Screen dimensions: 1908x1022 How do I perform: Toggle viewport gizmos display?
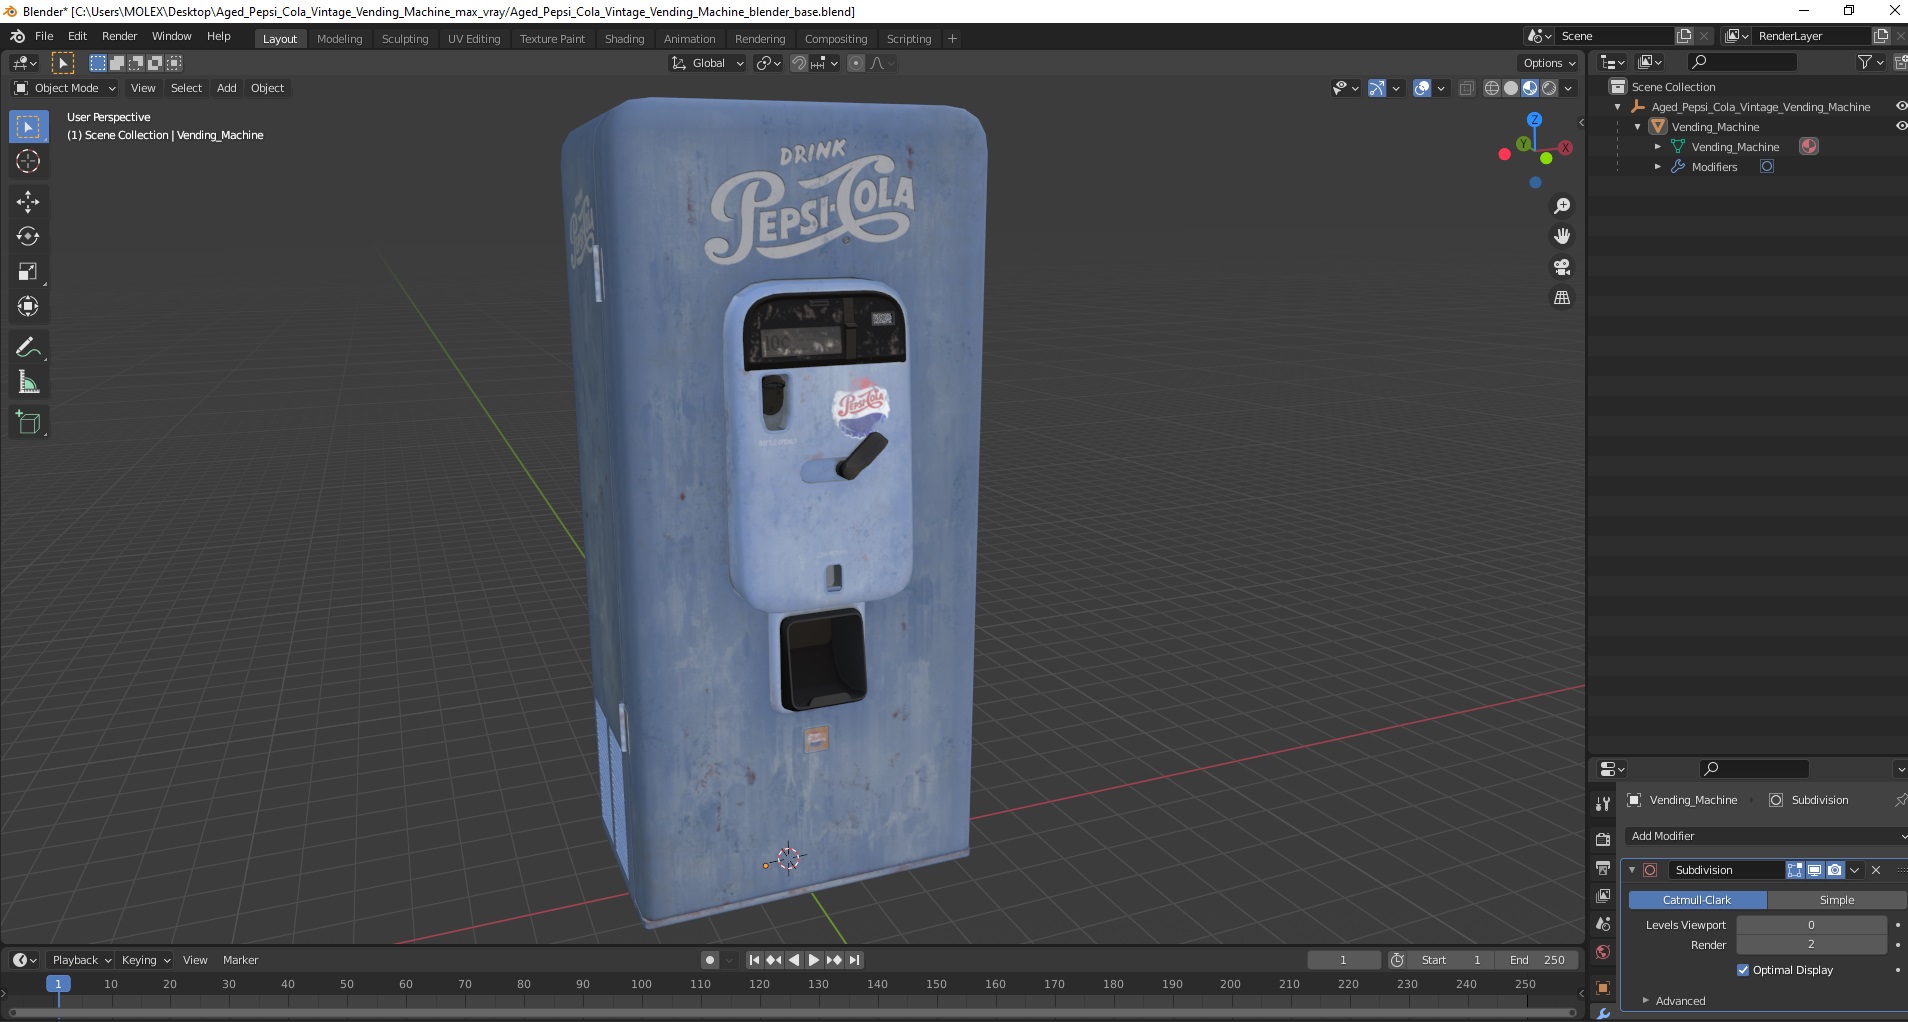click(x=1377, y=88)
